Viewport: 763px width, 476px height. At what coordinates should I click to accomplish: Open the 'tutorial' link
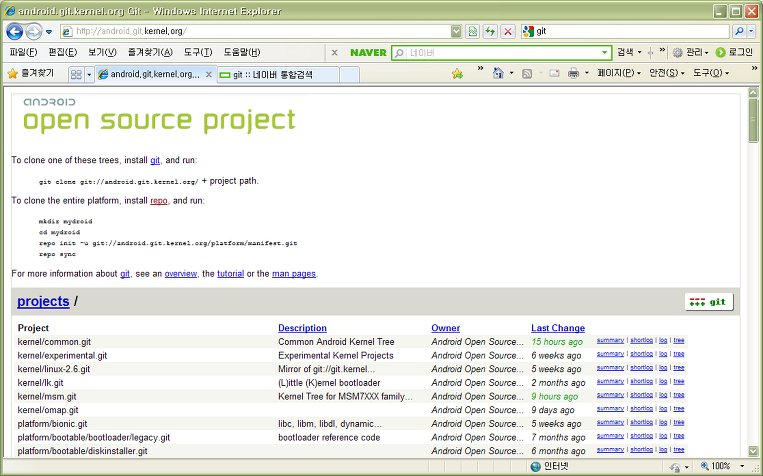230,274
